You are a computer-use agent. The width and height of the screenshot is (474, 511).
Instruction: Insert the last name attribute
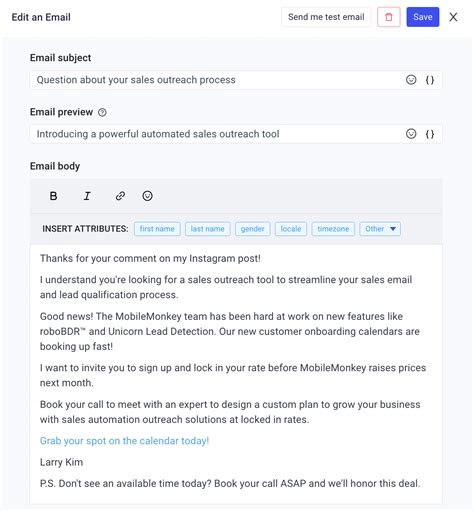[x=207, y=229]
